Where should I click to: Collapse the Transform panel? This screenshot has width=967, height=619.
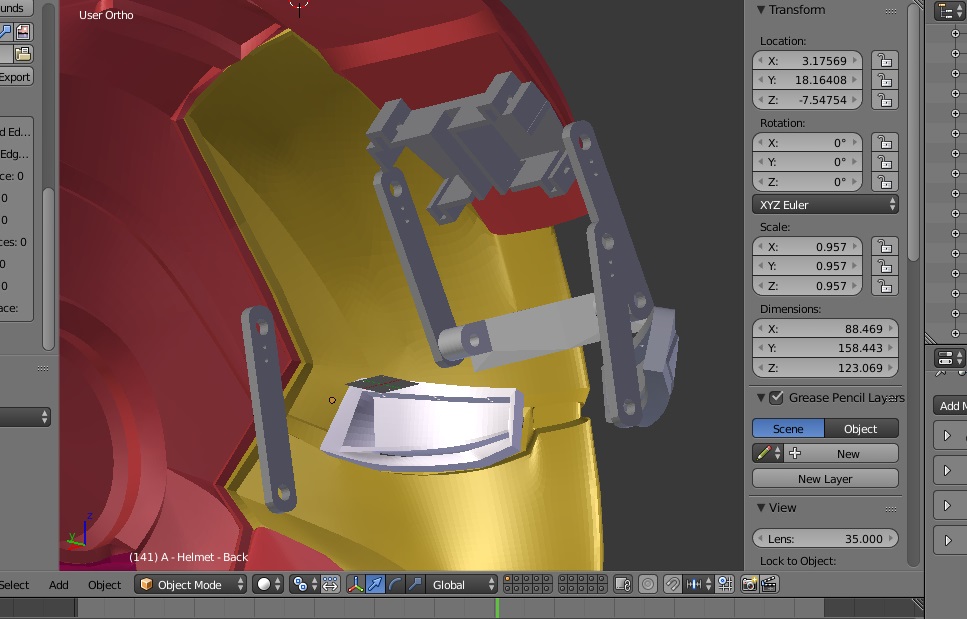(x=761, y=10)
